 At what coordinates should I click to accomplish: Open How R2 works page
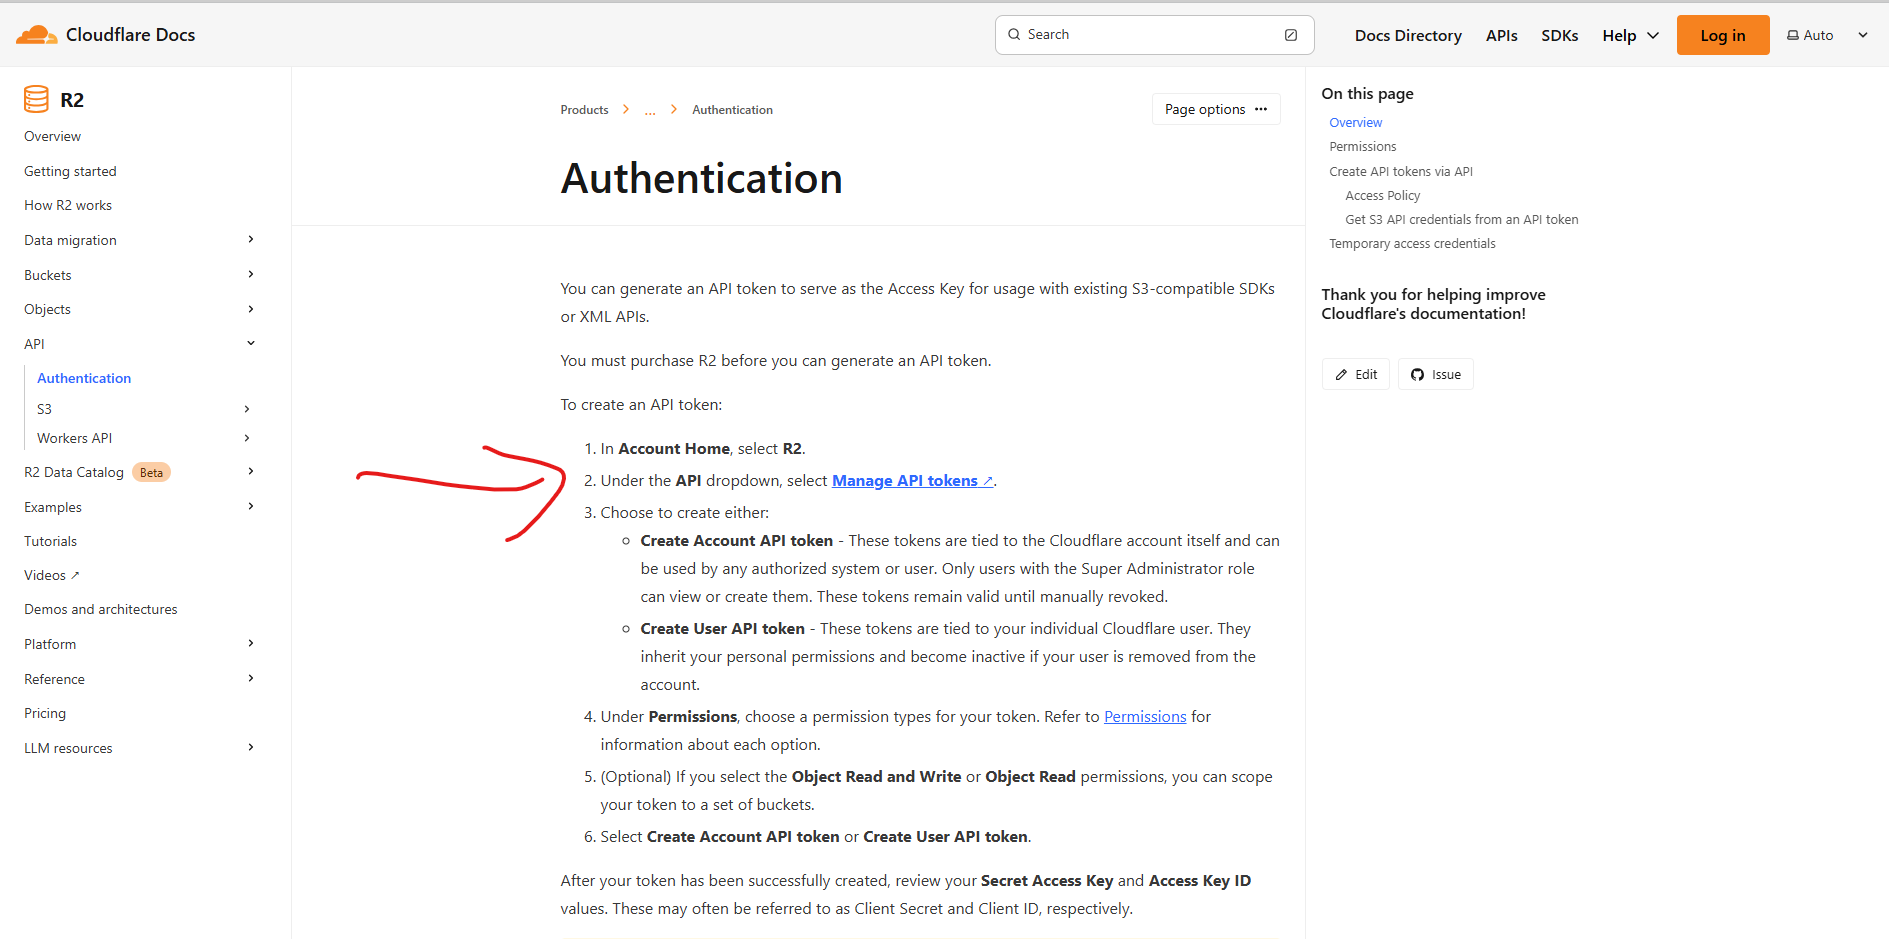[68, 205]
